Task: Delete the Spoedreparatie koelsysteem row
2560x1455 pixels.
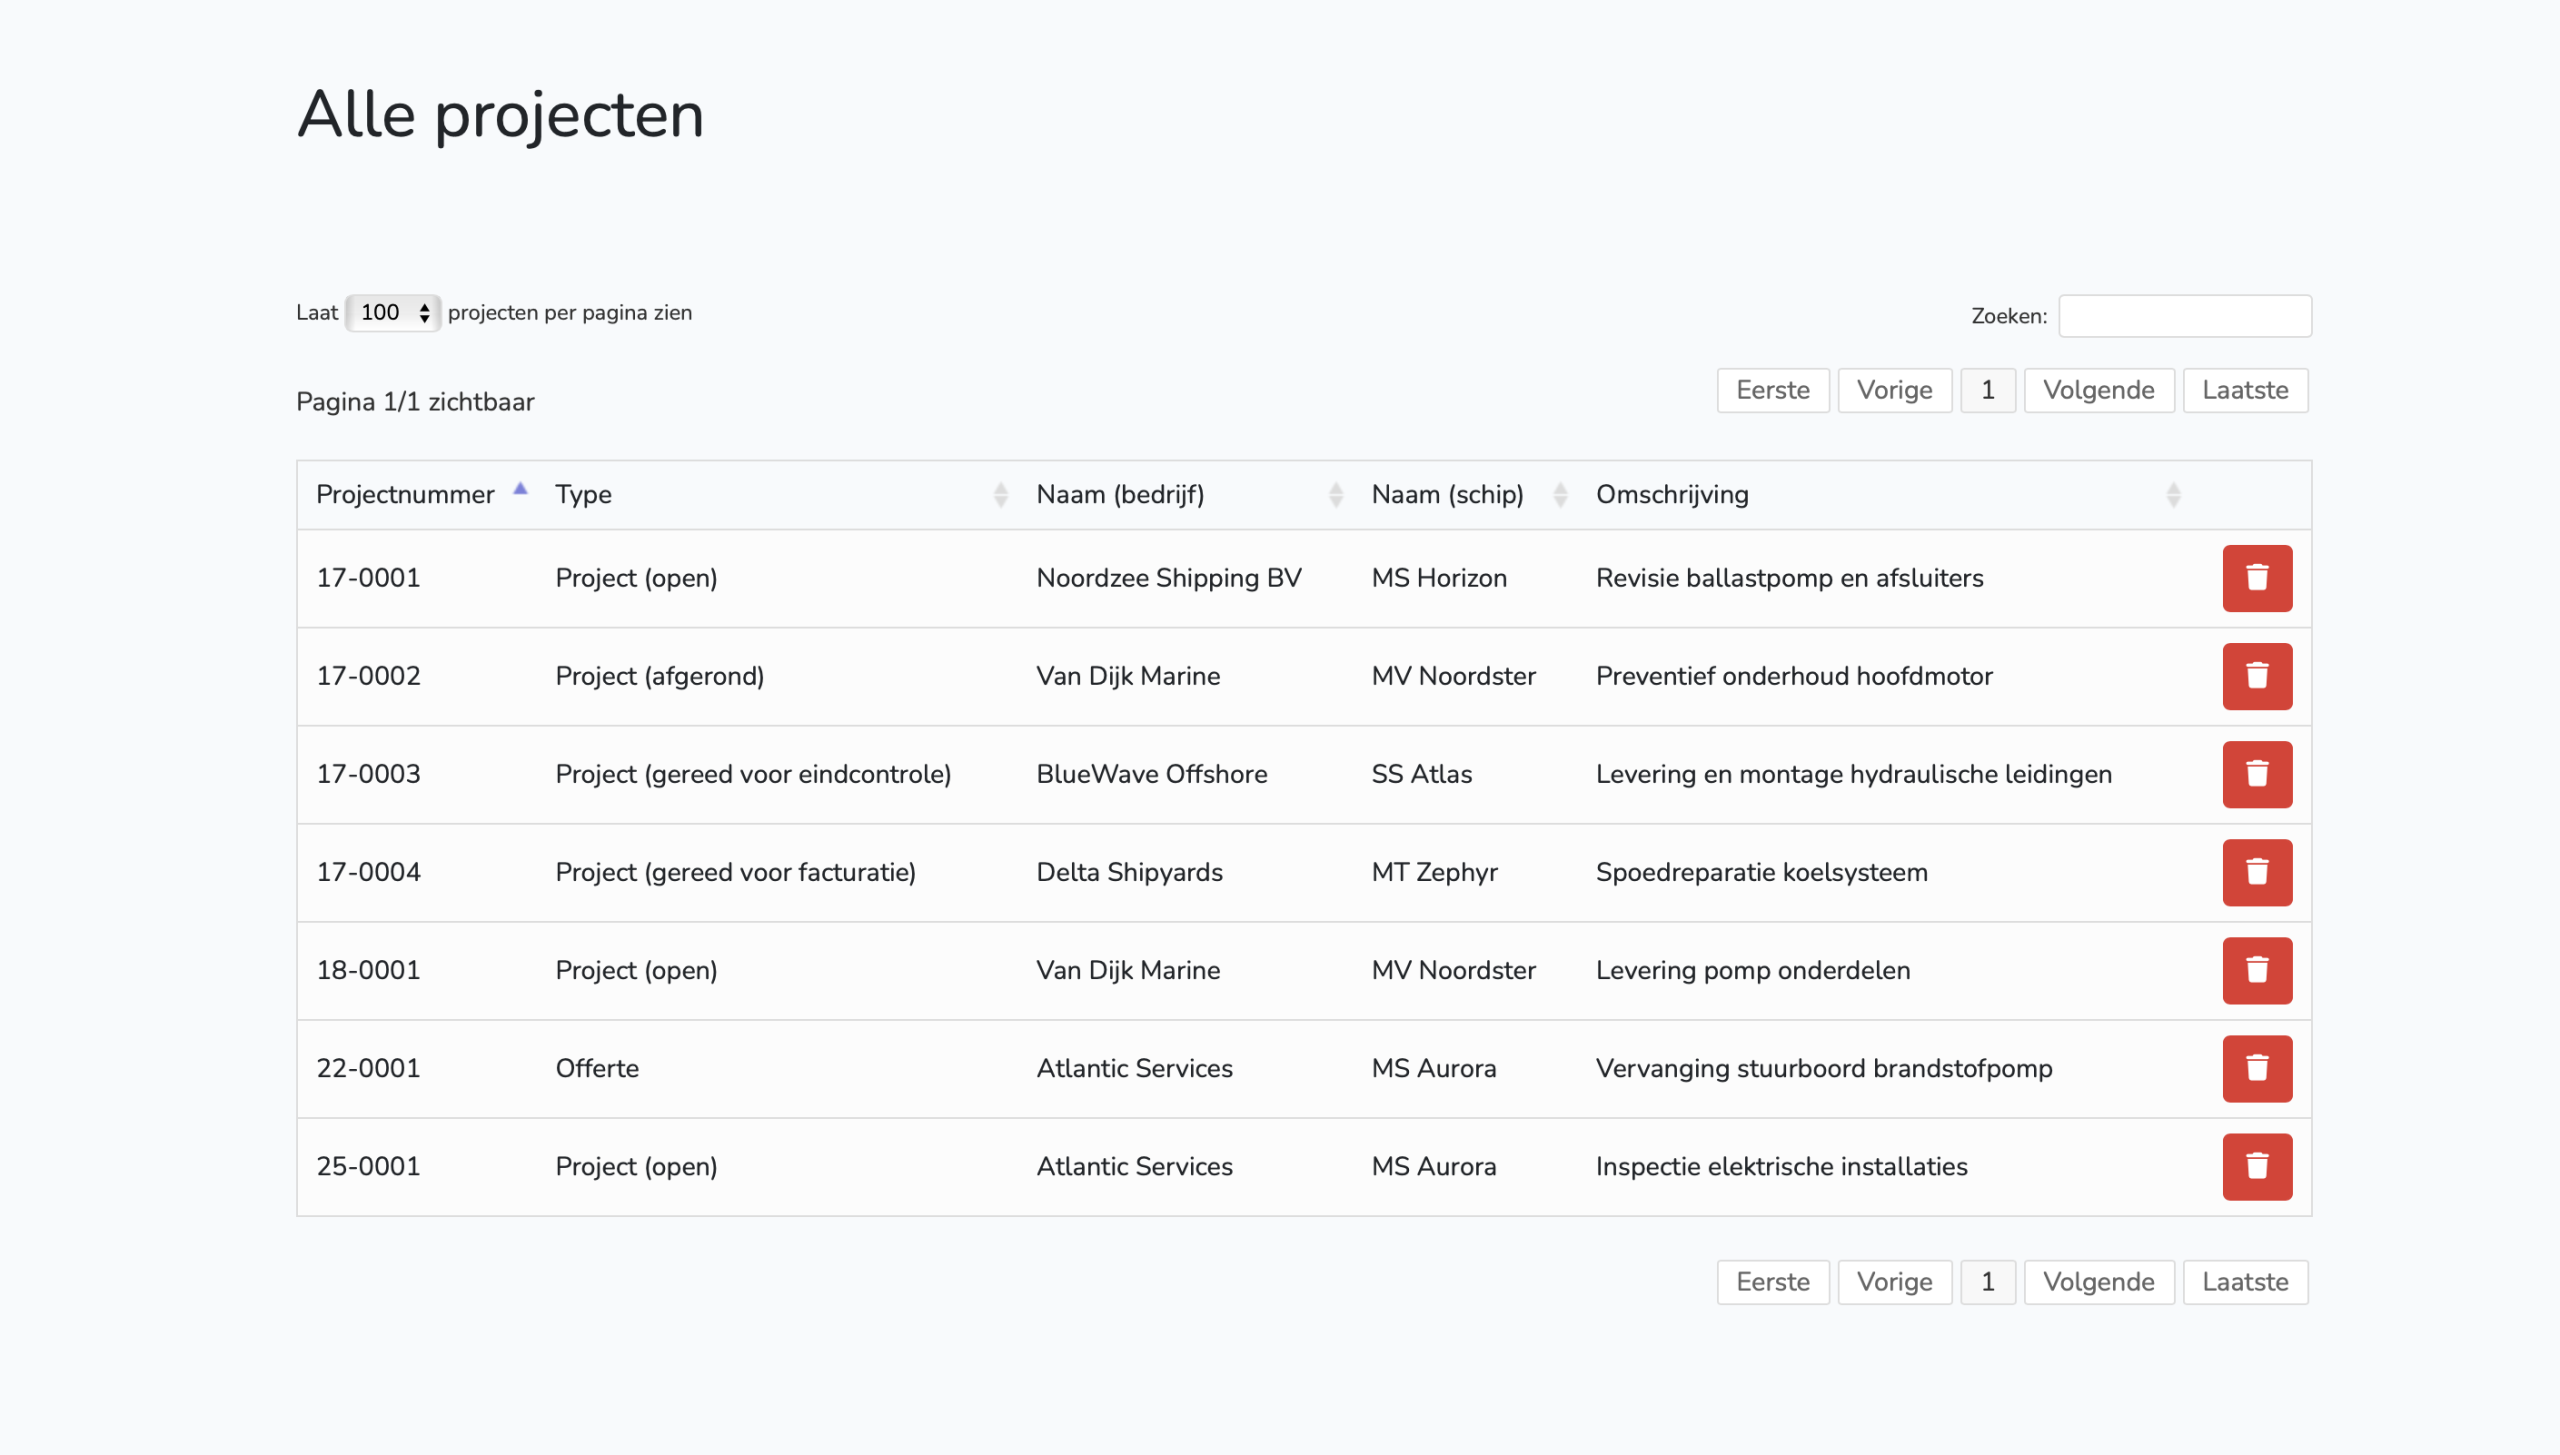Action: tap(2256, 872)
